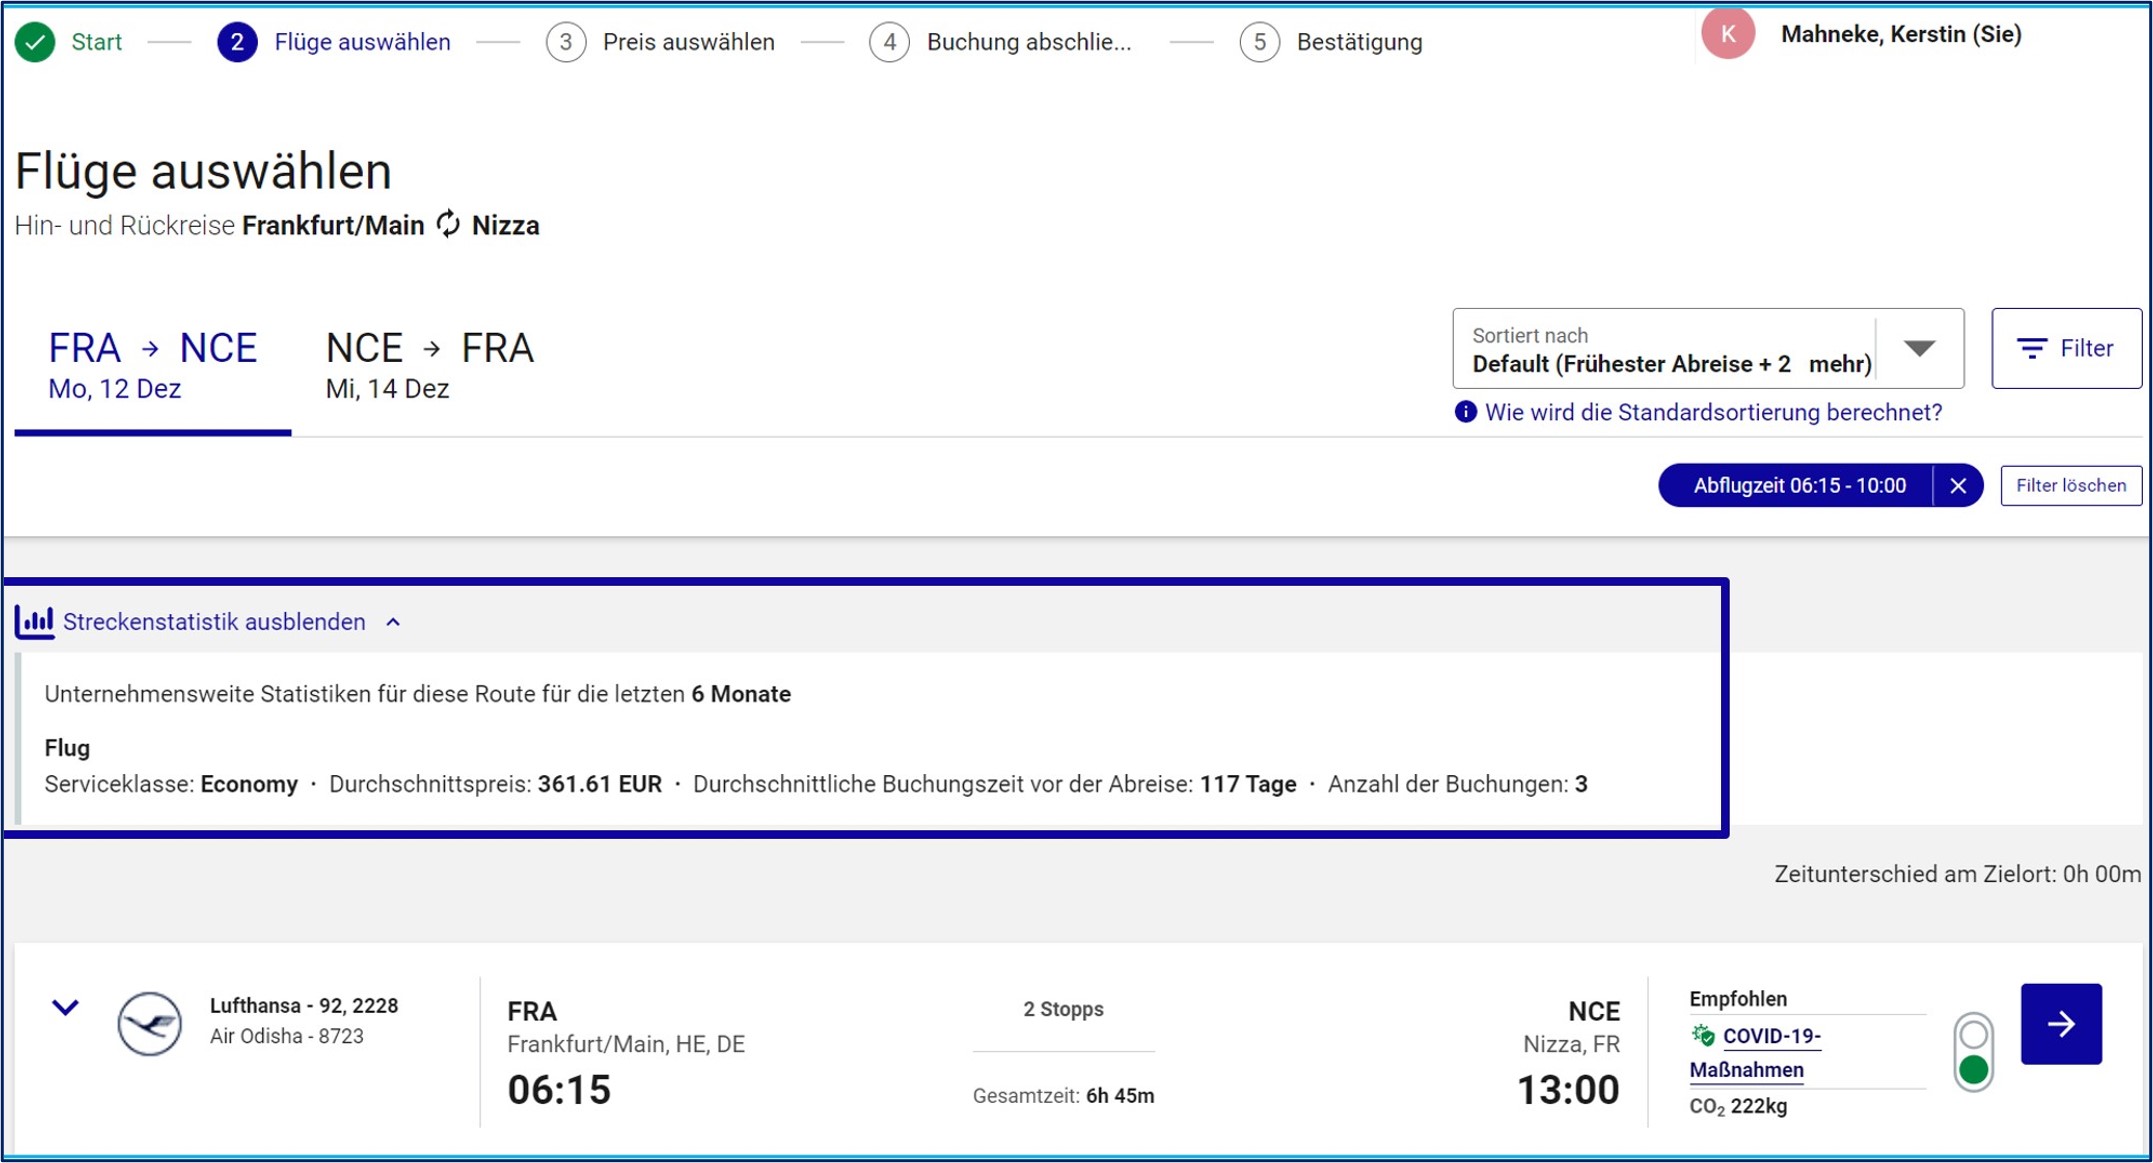Click user avatar with letter K
This screenshot has width=2153, height=1163.
click(x=1727, y=34)
